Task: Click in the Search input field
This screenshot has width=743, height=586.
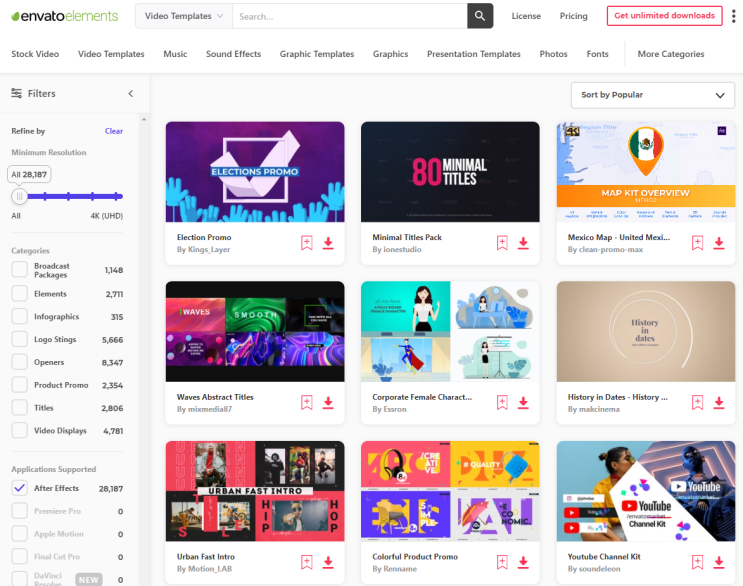Action: point(350,16)
